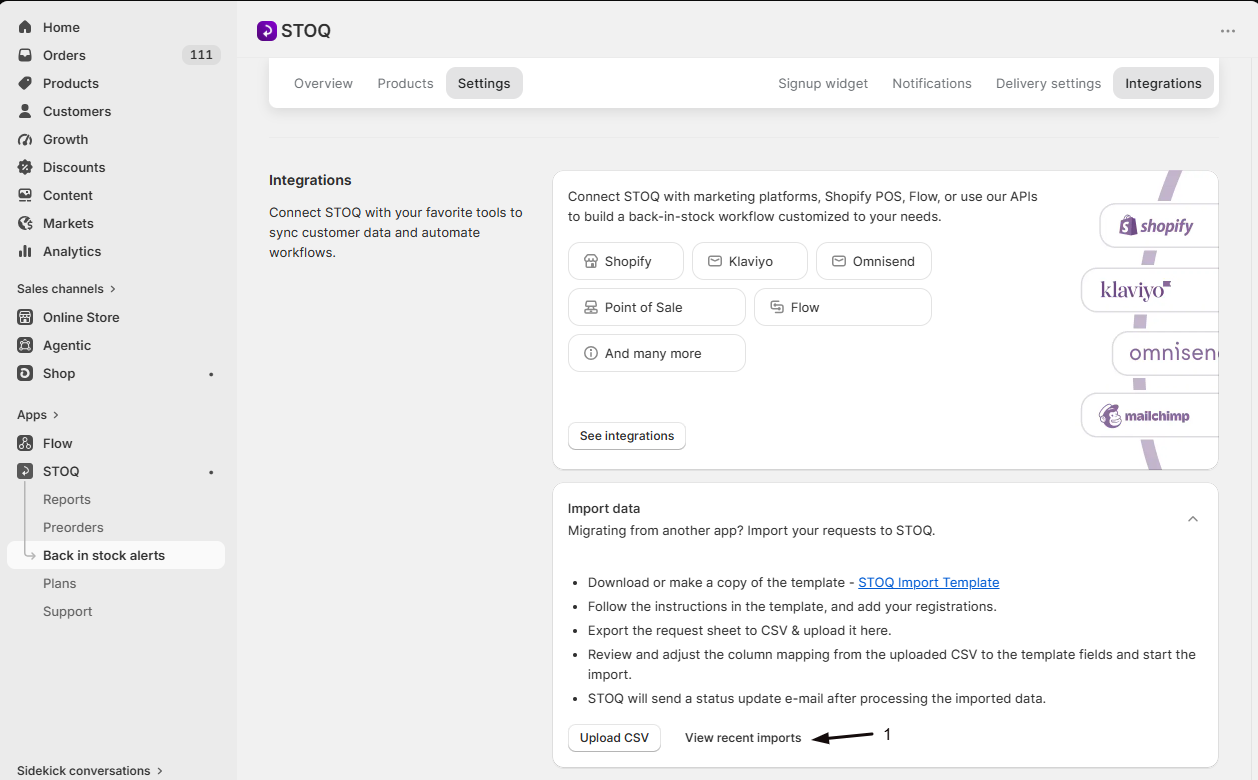The height and width of the screenshot is (780, 1258).
Task: Click the purple STOQ logo in the header
Action: point(267,31)
